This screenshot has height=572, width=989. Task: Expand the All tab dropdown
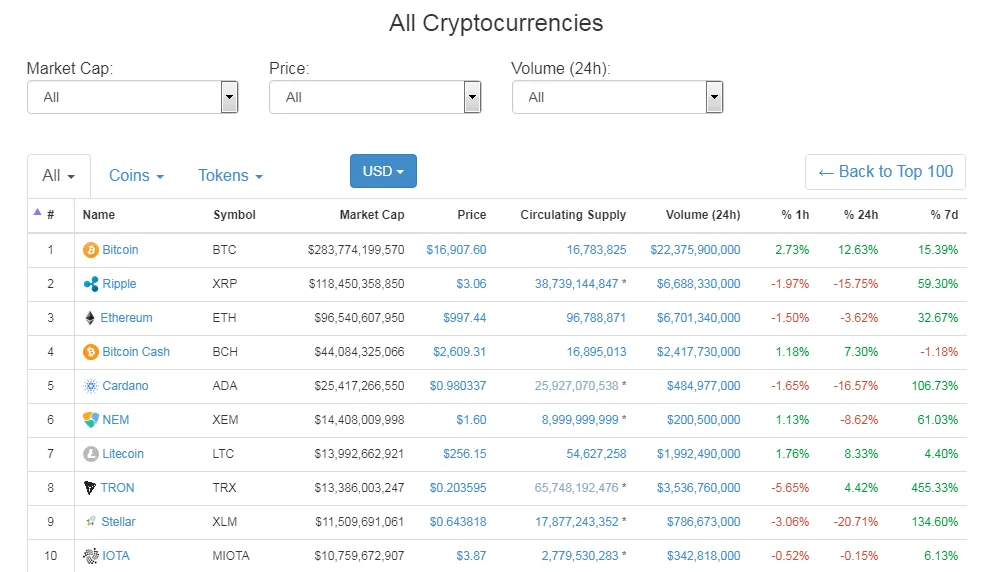(59, 175)
